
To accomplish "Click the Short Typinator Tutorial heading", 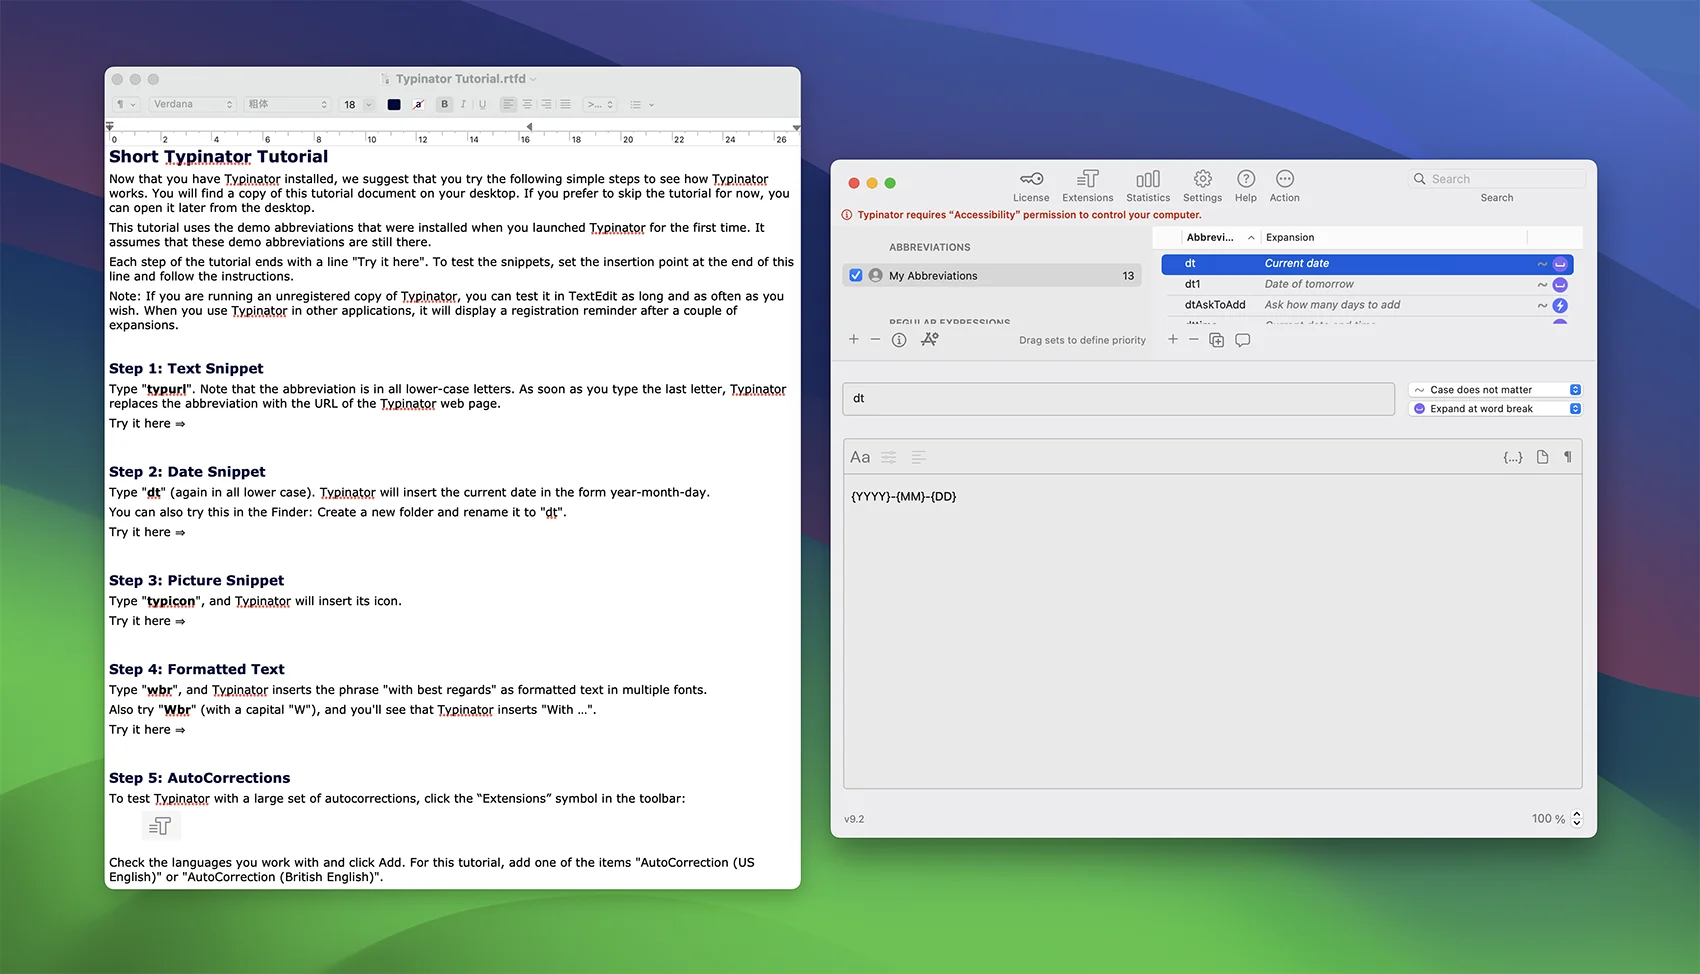I will [218, 157].
